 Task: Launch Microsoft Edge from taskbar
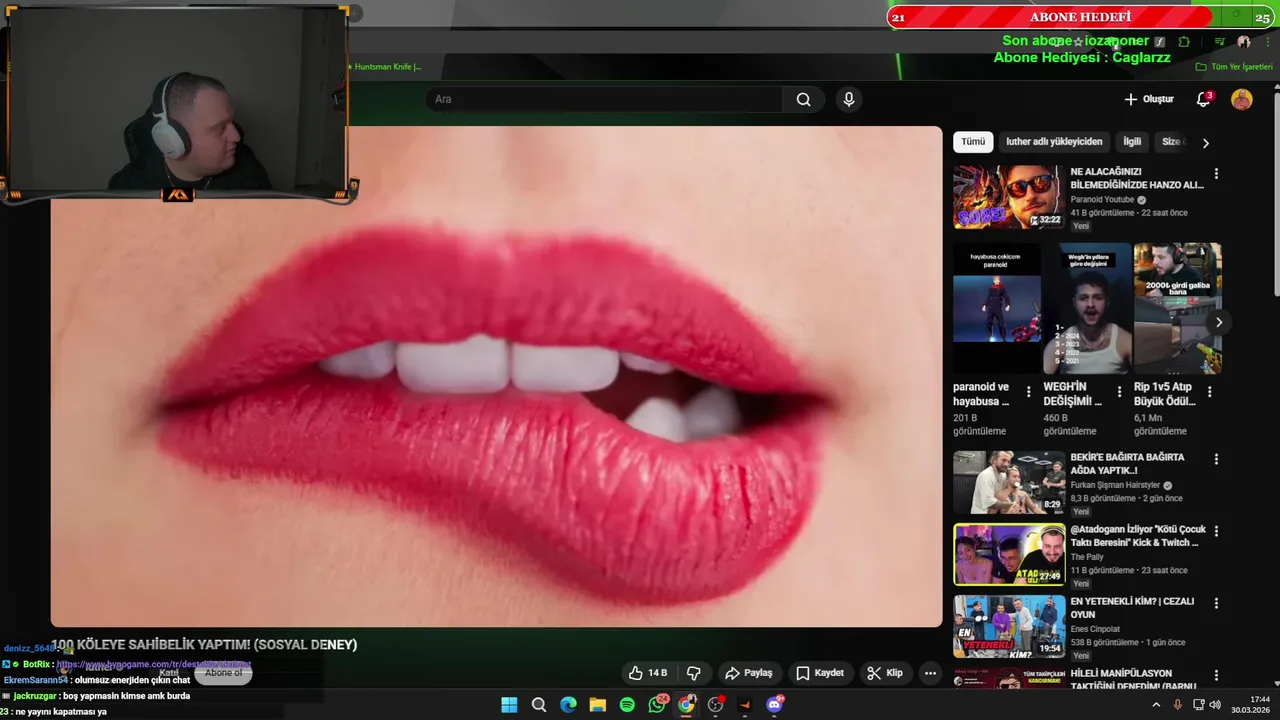(x=568, y=705)
